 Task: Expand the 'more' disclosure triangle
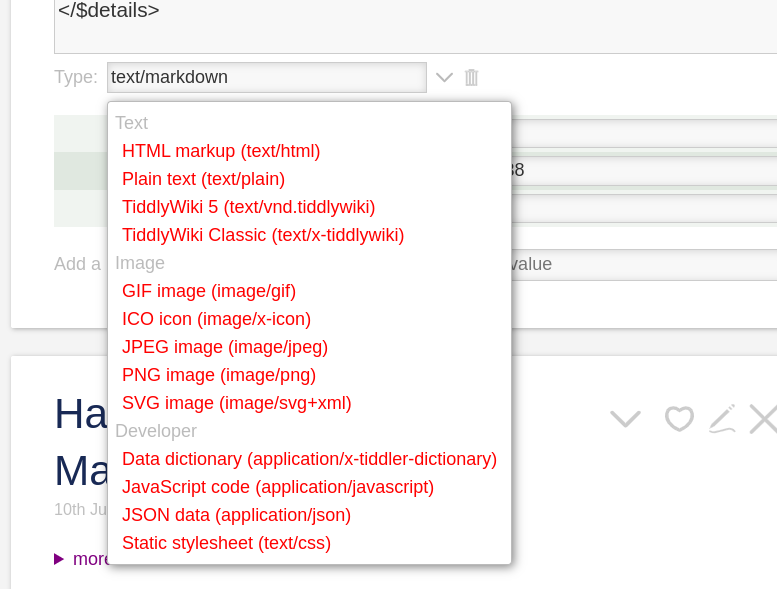click(x=59, y=559)
